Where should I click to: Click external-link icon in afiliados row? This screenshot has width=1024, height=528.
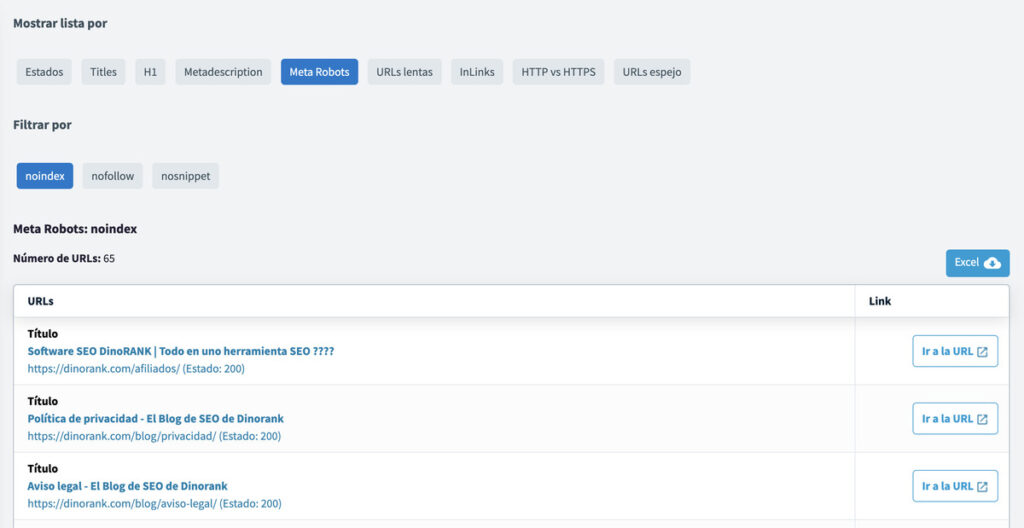coord(982,352)
